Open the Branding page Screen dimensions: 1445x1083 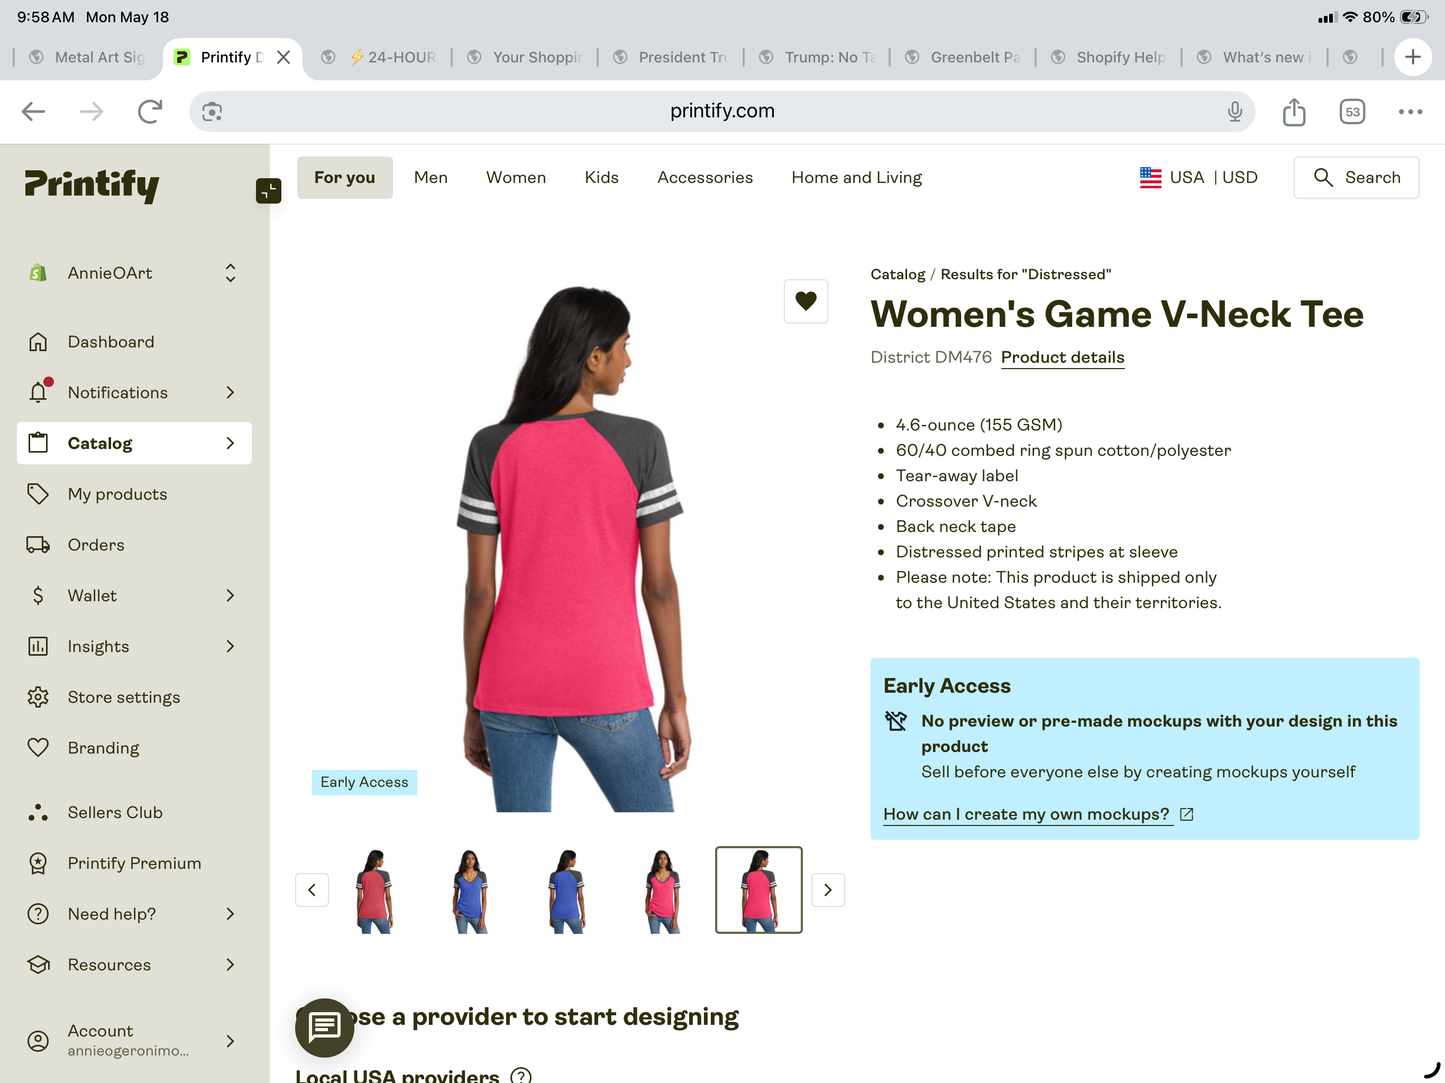tap(134, 748)
